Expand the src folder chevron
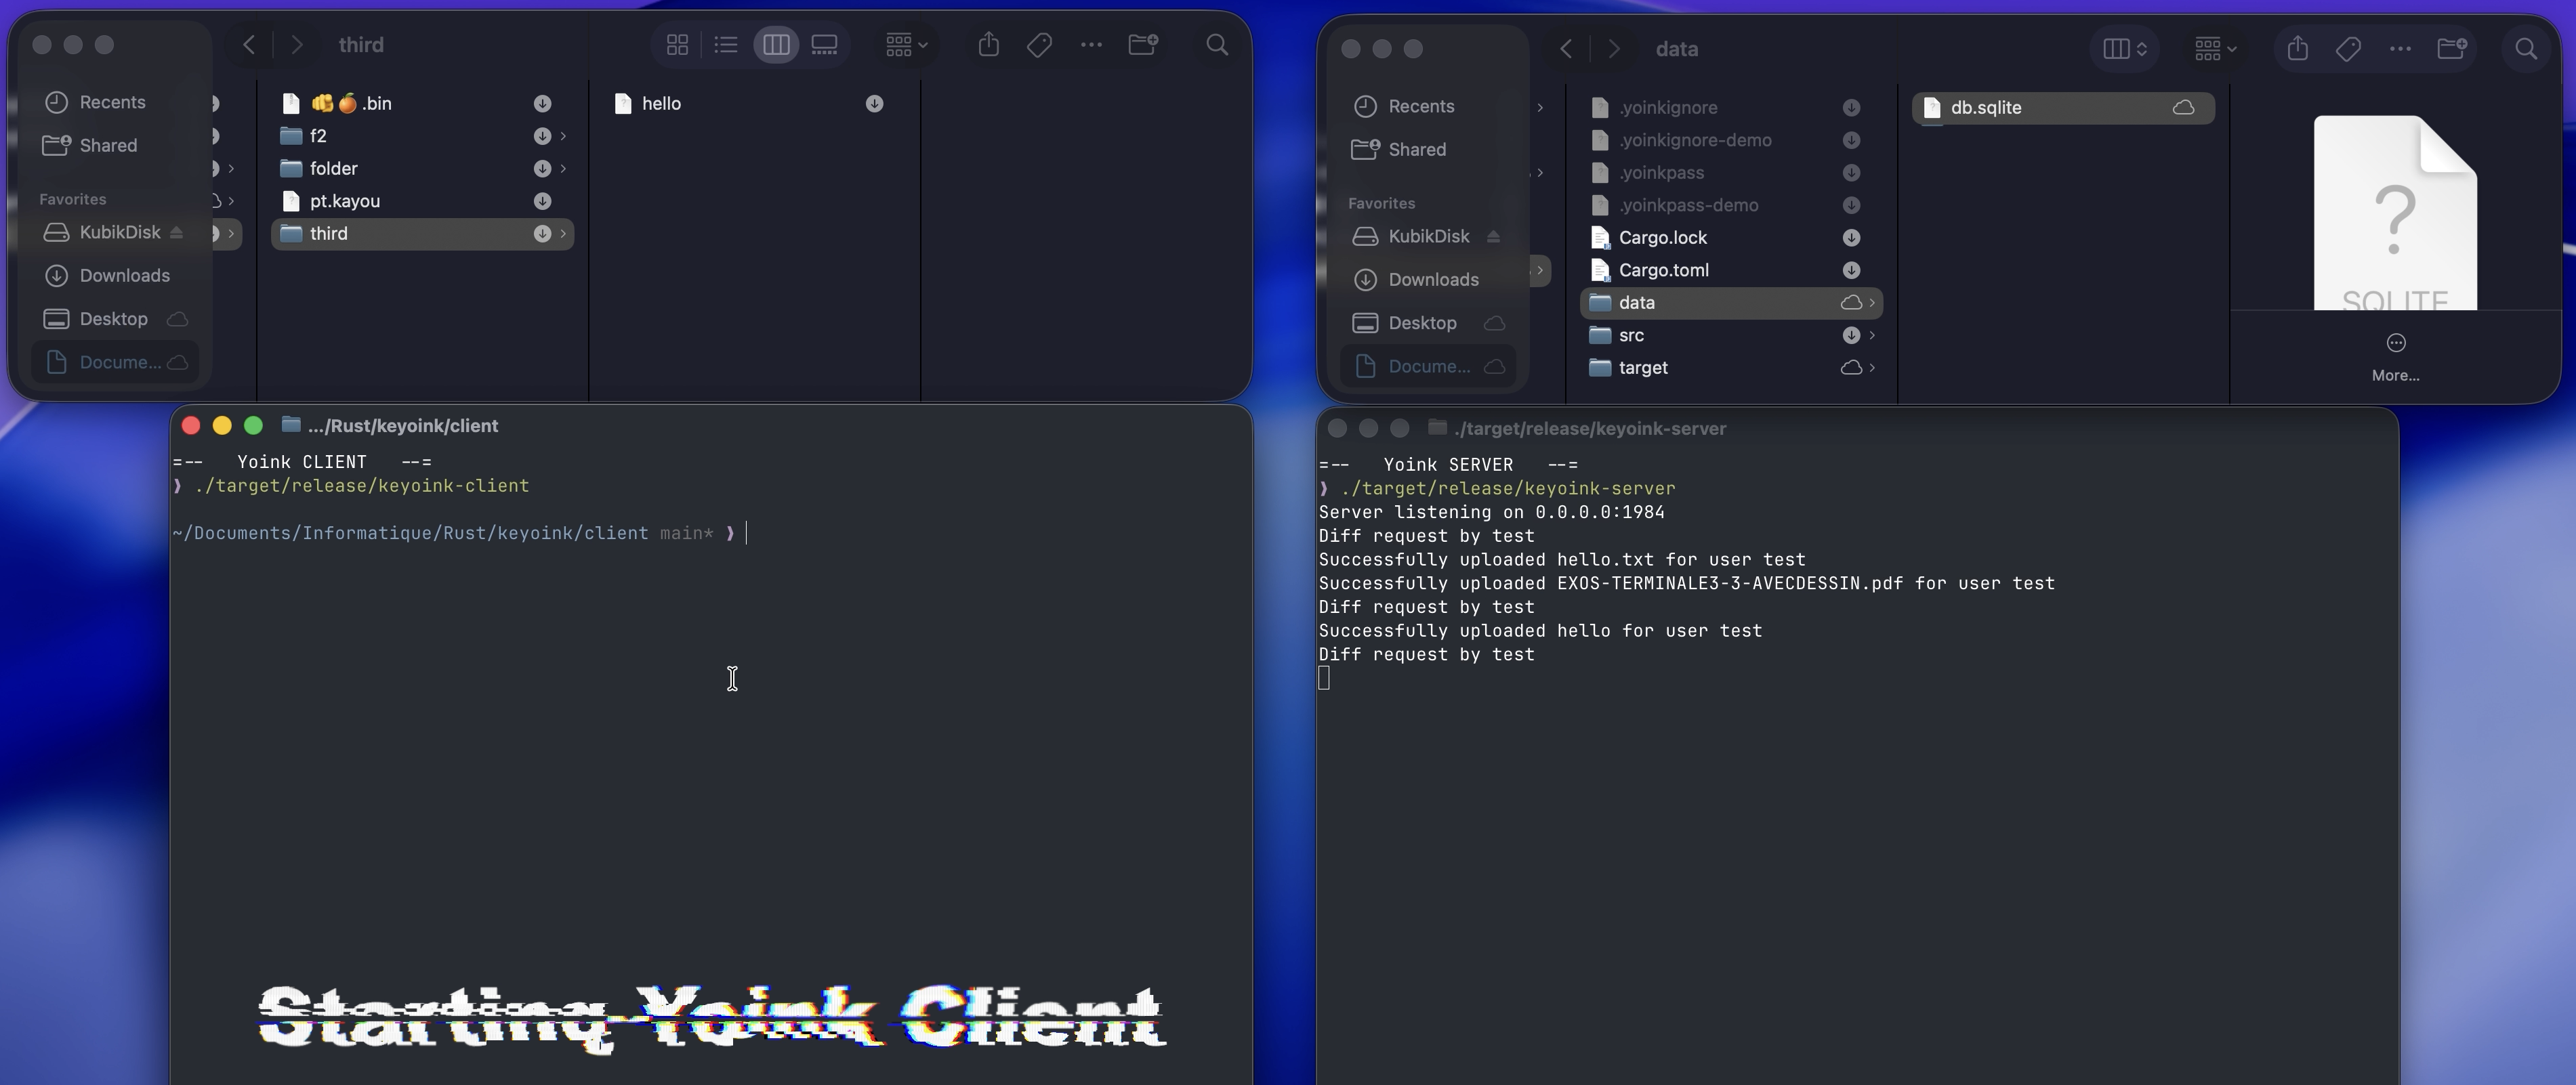2576x1085 pixels. pyautogui.click(x=1872, y=335)
